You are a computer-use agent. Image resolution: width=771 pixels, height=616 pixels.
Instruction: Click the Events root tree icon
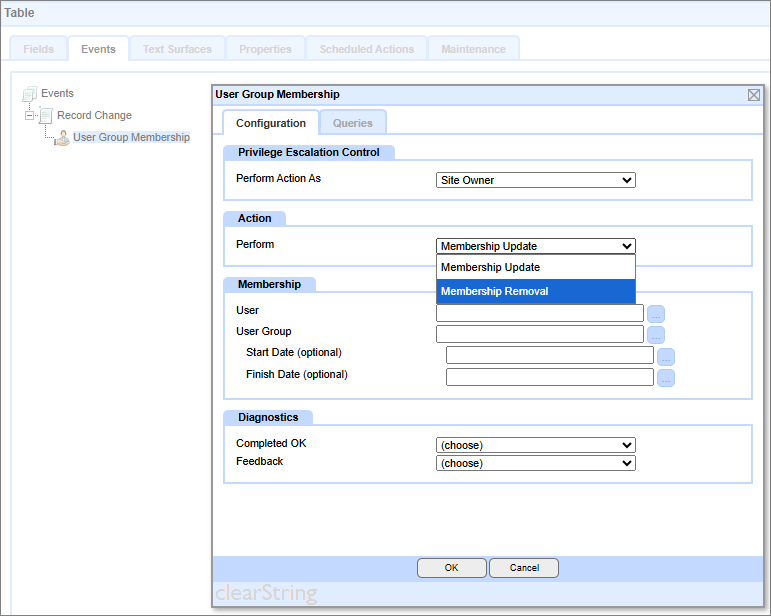(x=30, y=94)
